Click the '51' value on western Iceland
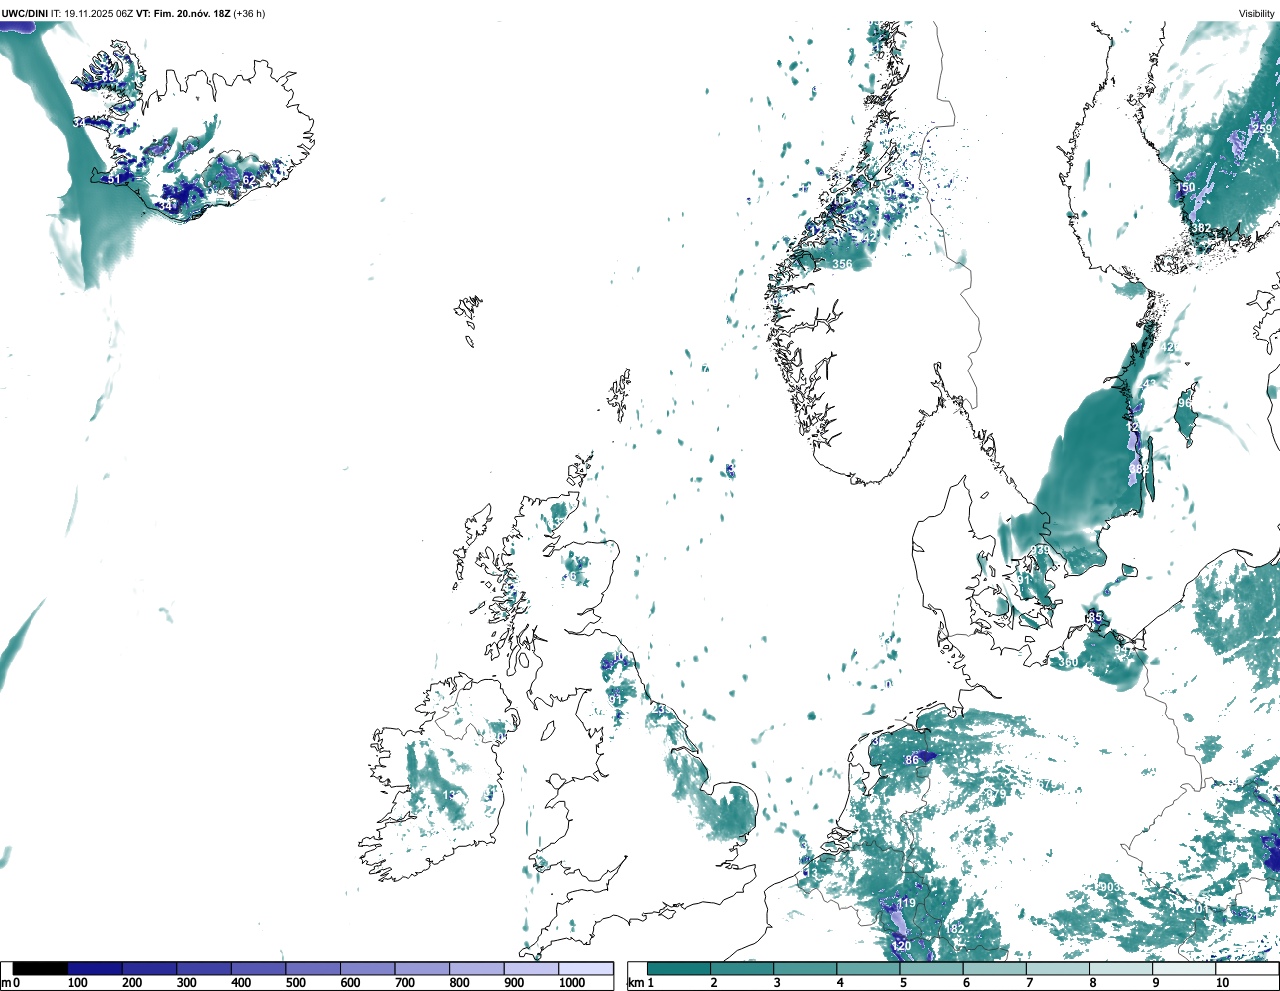 (x=114, y=180)
